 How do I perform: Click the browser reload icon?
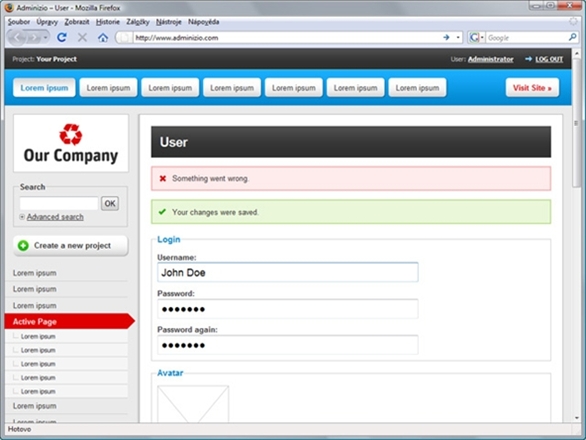[x=62, y=37]
